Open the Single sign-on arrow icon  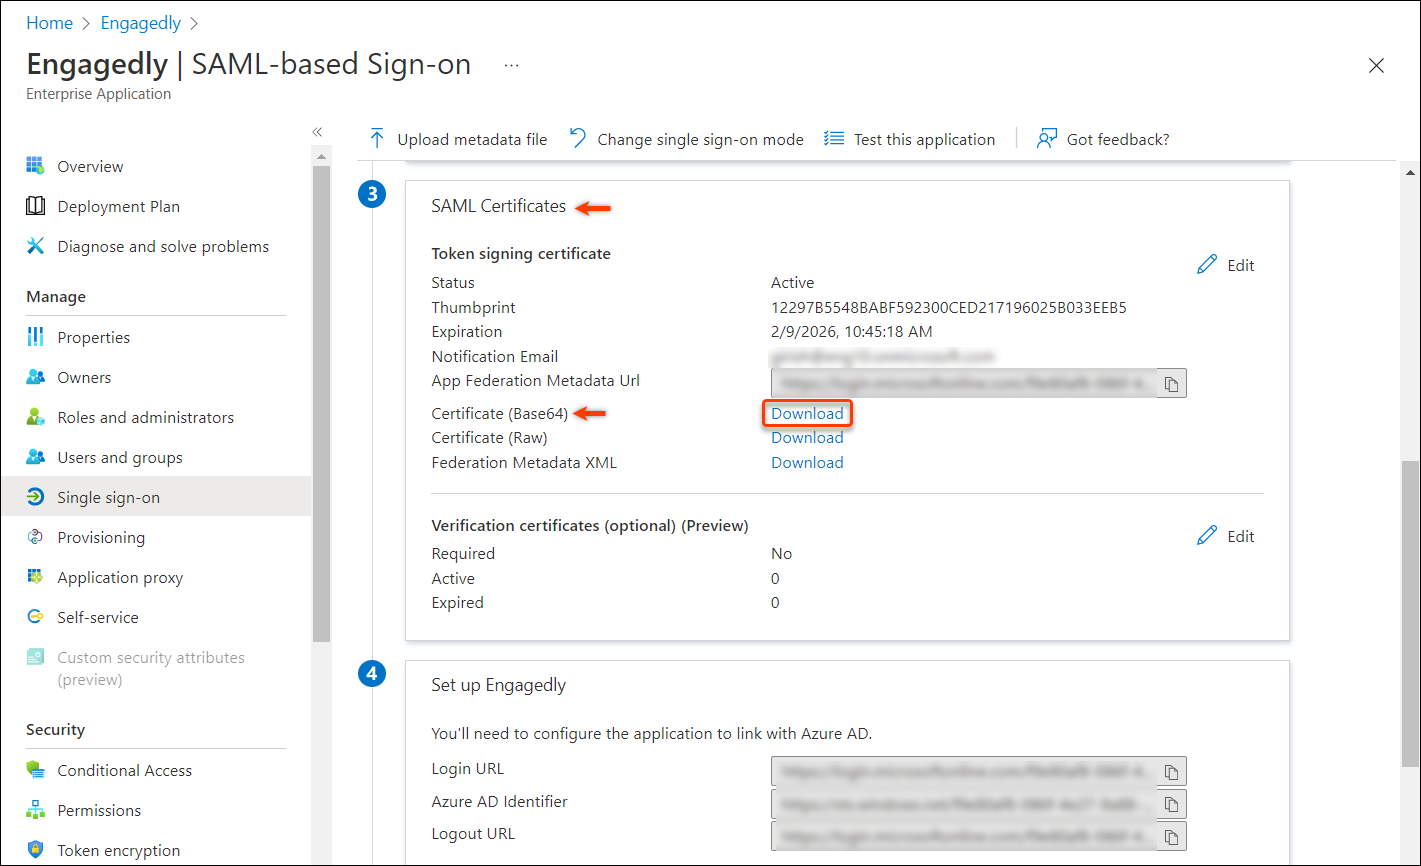coord(36,497)
